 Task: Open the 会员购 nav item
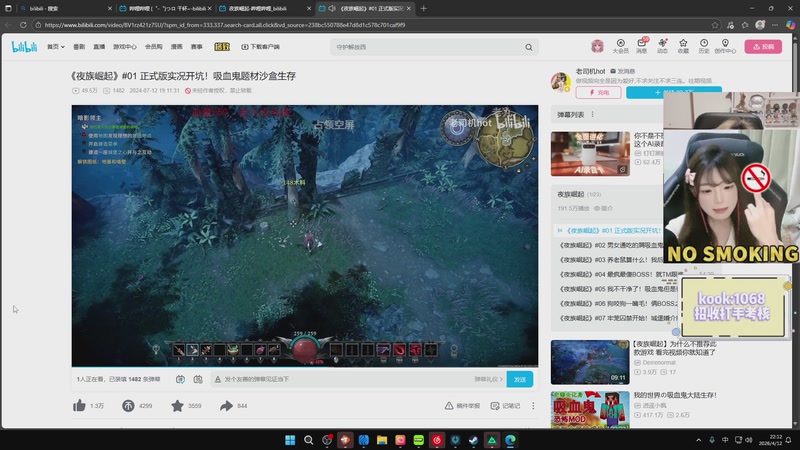tap(154, 47)
